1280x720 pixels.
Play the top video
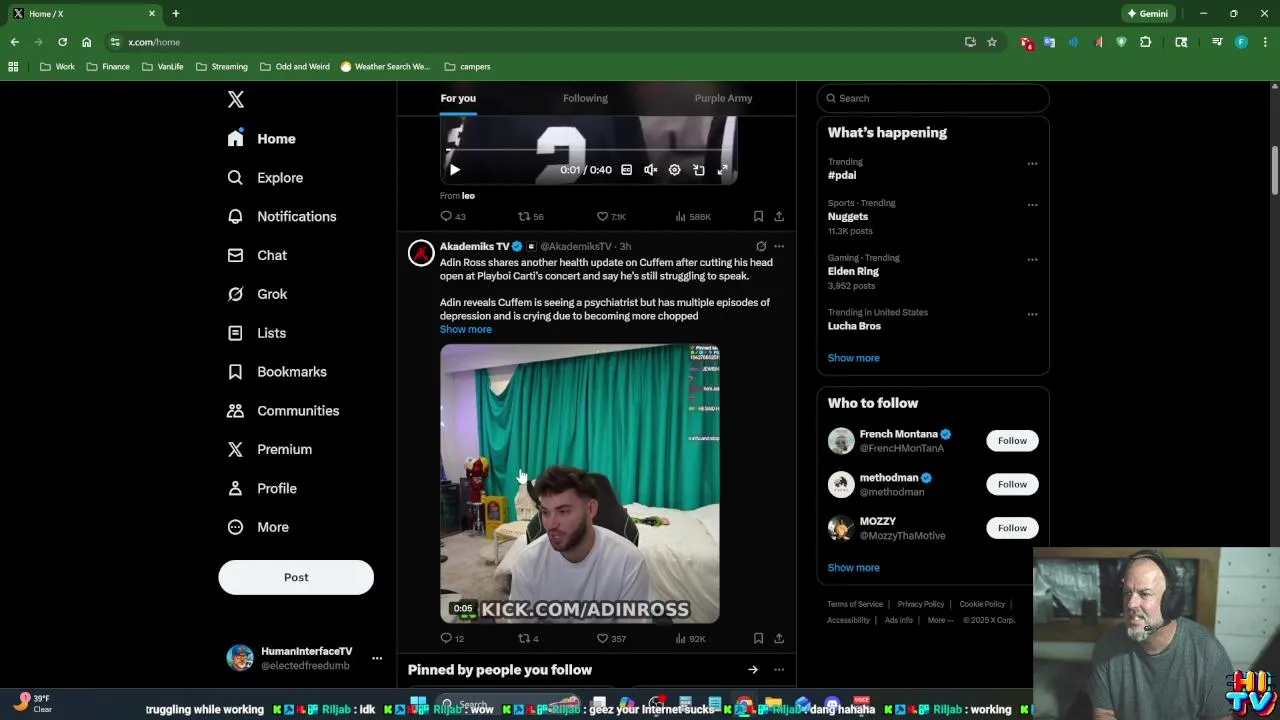[x=455, y=170]
